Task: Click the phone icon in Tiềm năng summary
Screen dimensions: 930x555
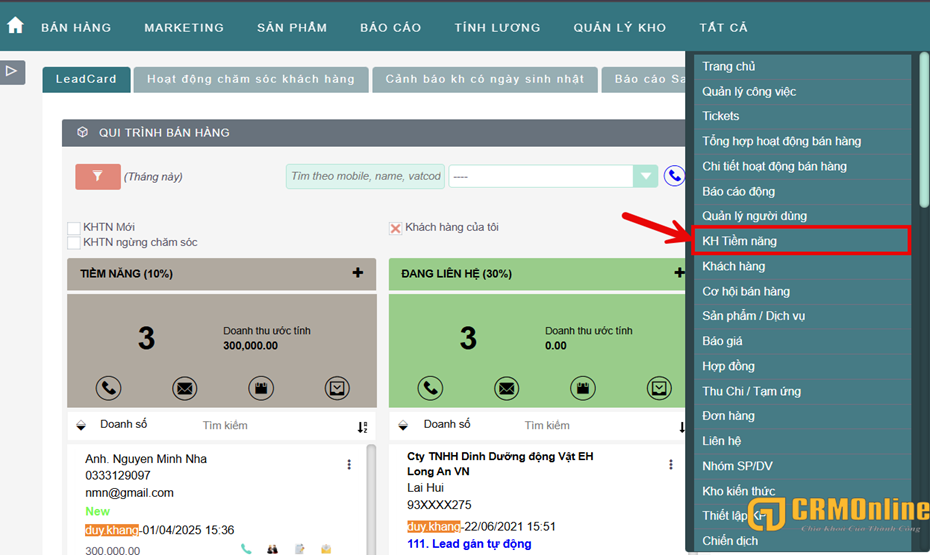Action: [x=109, y=388]
